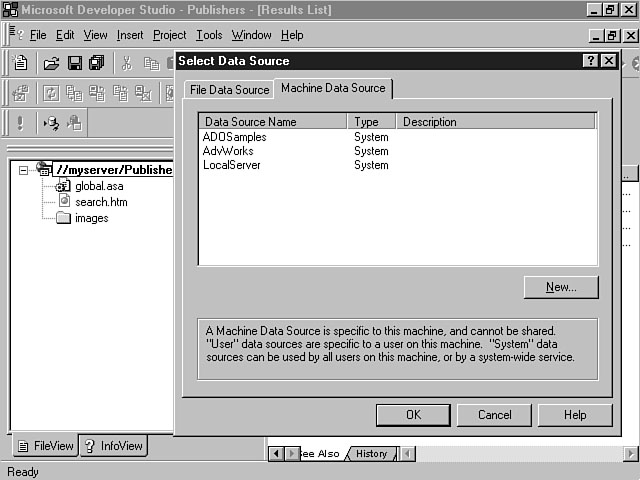640x480 pixels.
Task: Click the System type for LocalServer
Action: pyautogui.click(x=371, y=165)
